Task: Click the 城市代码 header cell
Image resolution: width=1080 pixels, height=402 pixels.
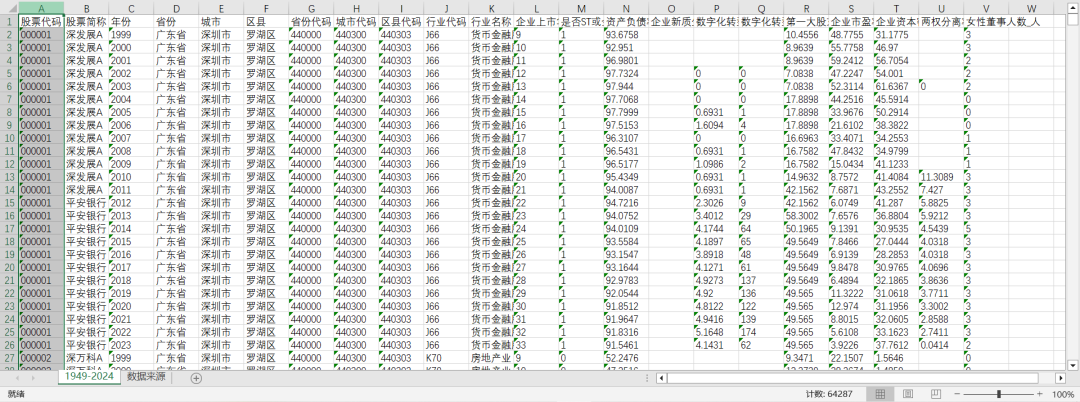Action: tap(355, 22)
